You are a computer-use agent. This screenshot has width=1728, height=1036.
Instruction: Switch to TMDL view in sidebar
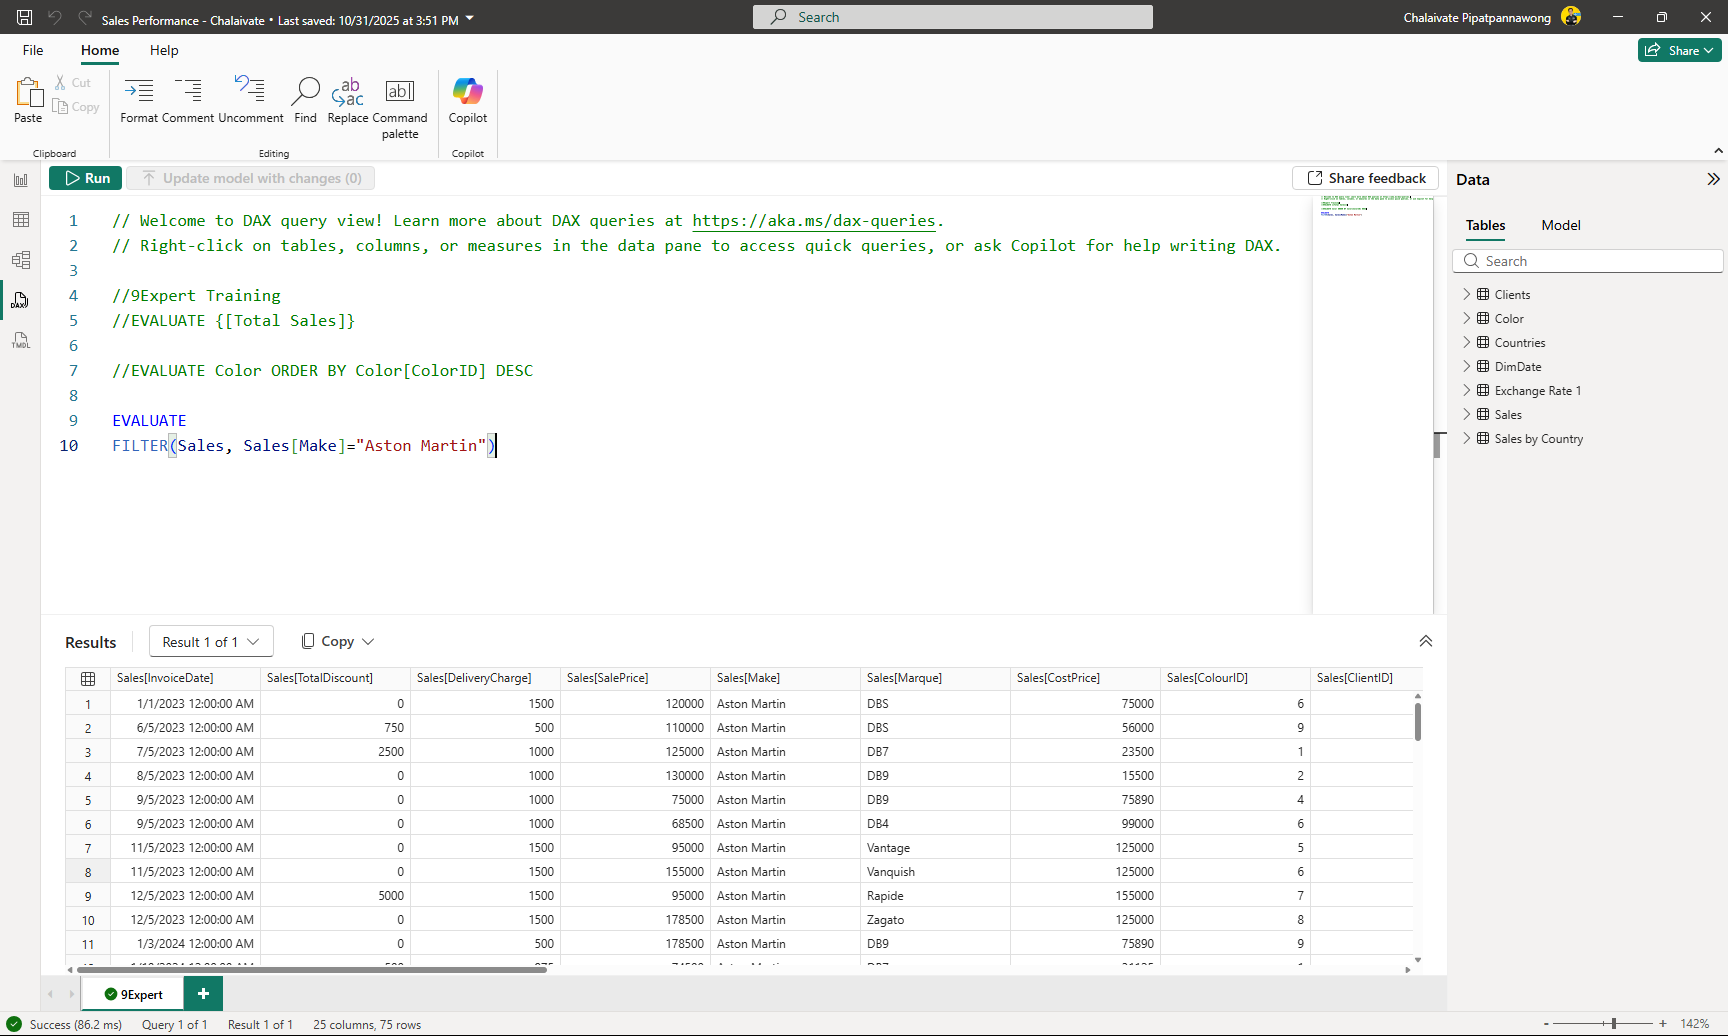20,340
